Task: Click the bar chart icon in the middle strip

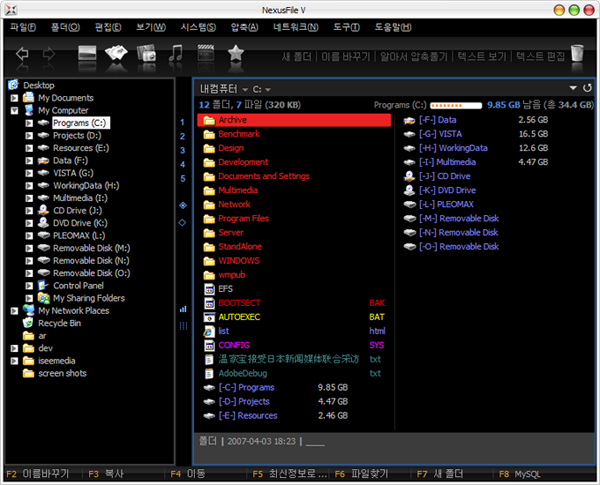Action: click(183, 309)
